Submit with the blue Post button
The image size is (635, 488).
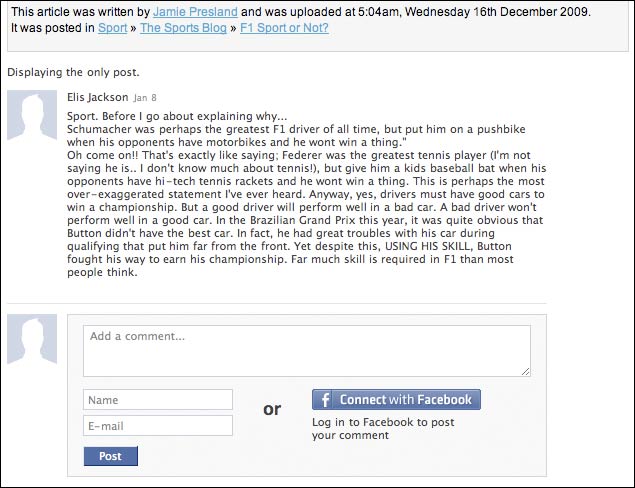coord(111,456)
